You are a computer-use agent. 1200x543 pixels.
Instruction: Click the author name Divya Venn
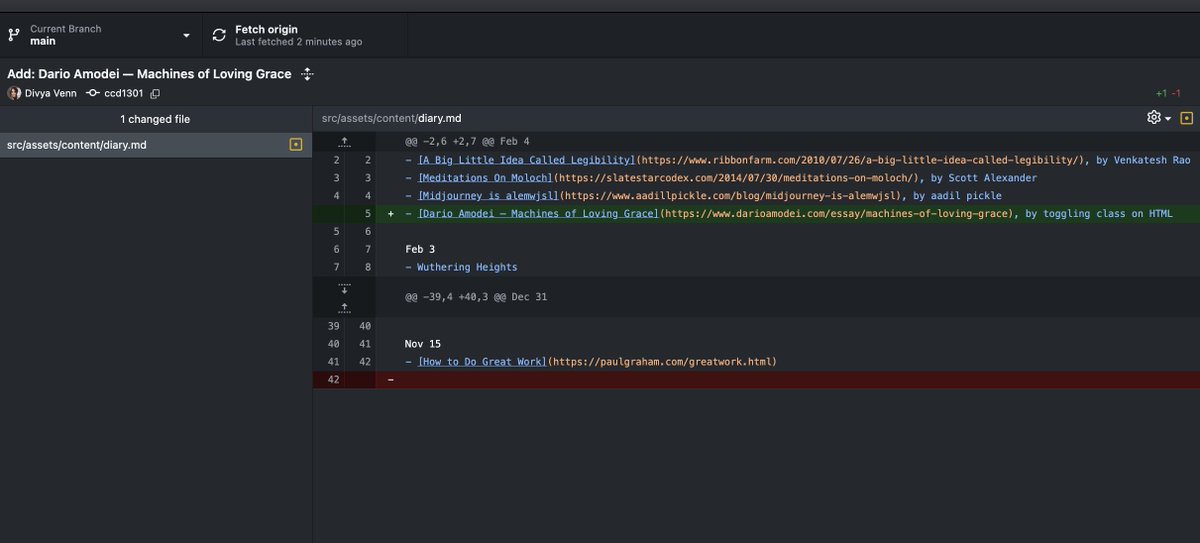click(50, 93)
